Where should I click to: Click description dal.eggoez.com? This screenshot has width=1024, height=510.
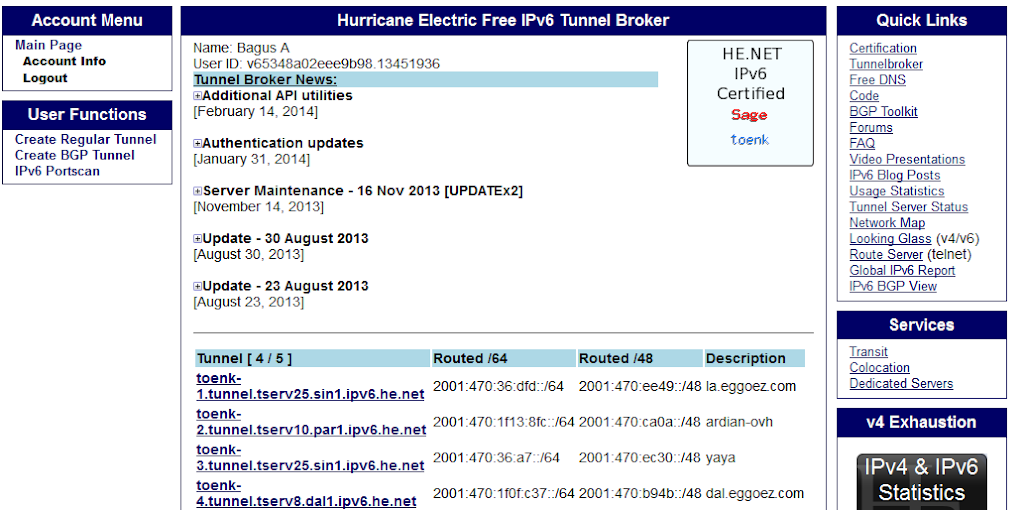tap(755, 494)
